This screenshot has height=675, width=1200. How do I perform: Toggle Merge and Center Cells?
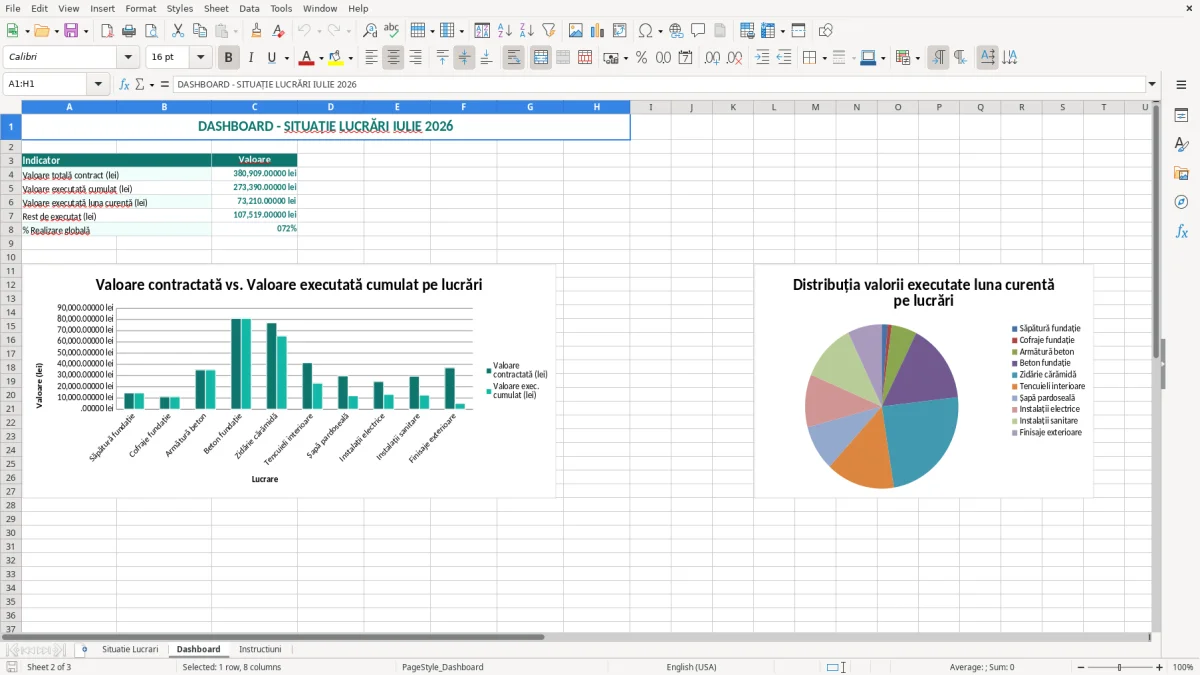coord(541,58)
